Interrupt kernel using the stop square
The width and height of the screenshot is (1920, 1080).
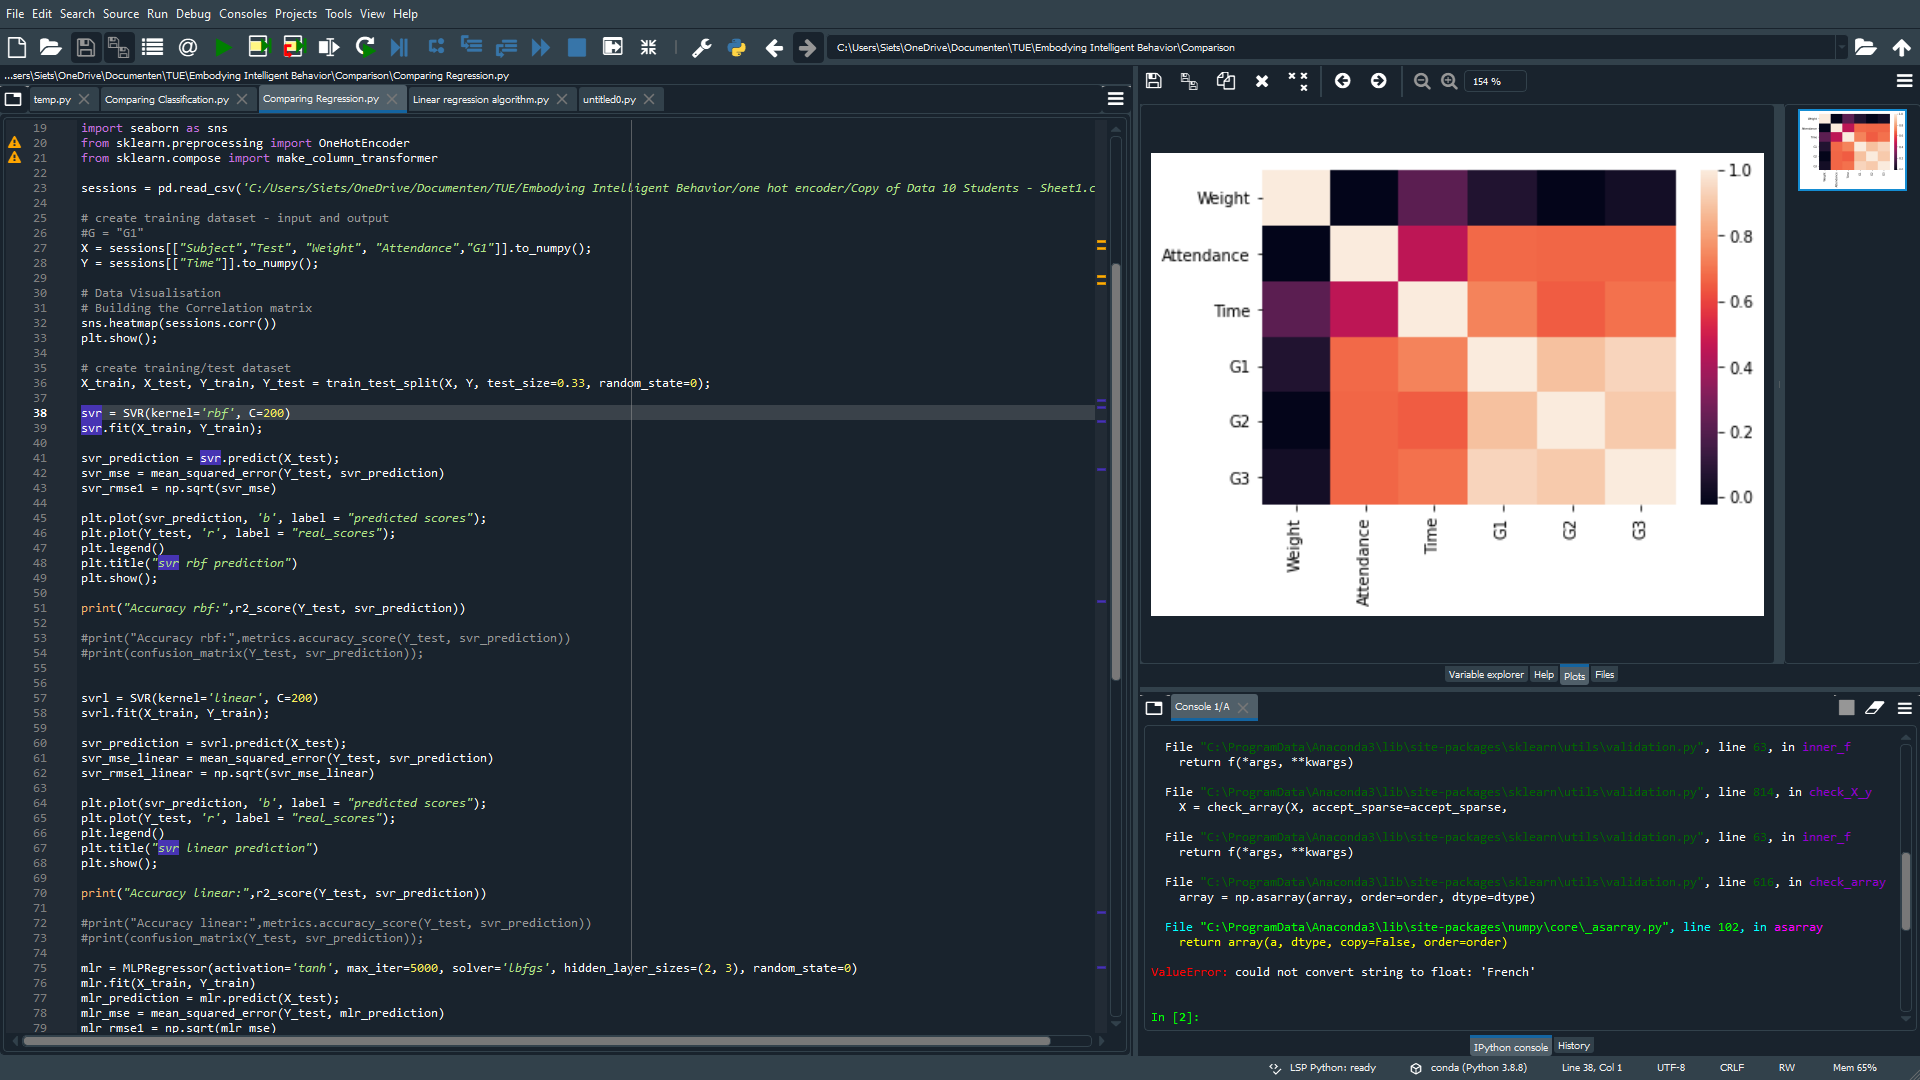pos(1846,708)
